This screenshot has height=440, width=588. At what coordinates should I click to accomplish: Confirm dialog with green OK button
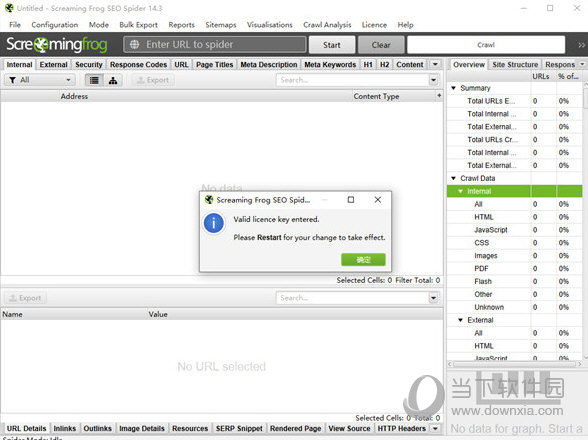363,260
